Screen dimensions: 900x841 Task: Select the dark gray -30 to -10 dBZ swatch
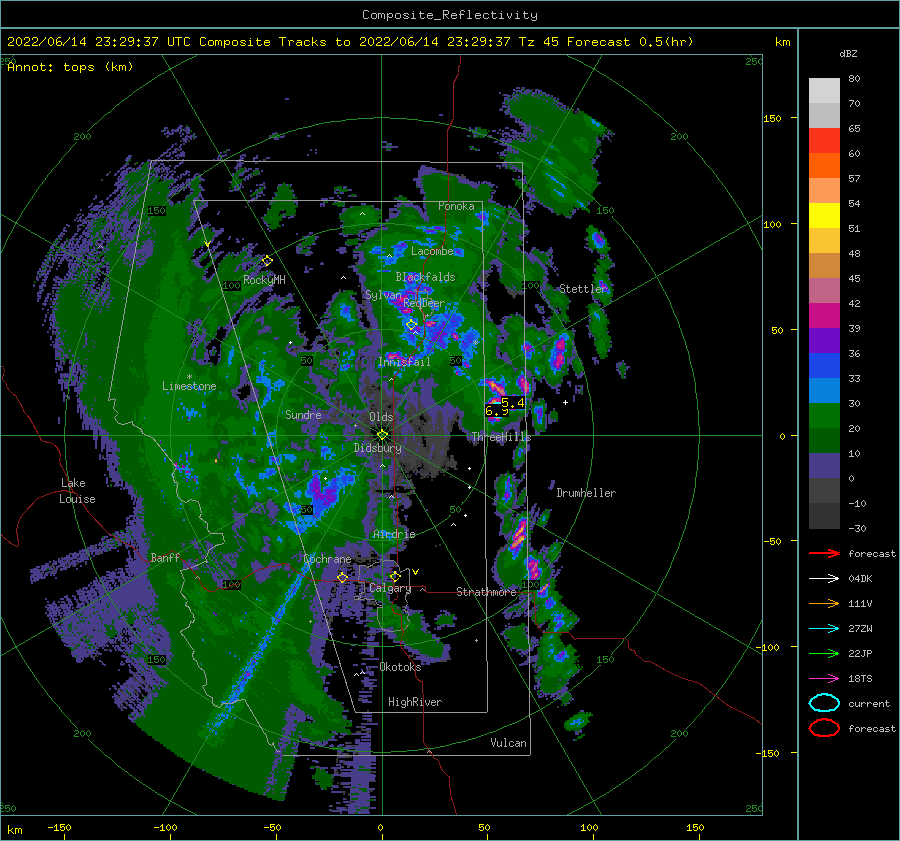[824, 516]
